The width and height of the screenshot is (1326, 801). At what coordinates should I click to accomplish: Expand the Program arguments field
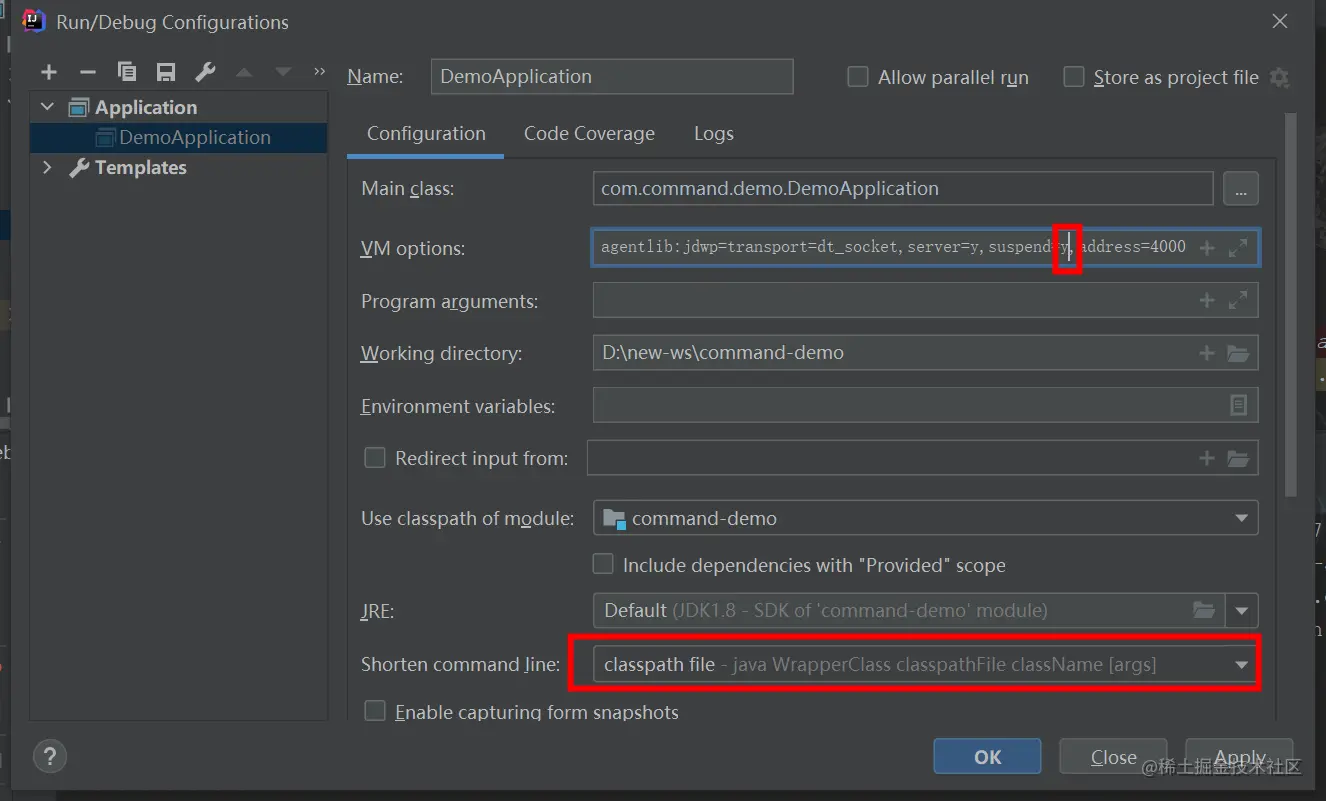1238,300
